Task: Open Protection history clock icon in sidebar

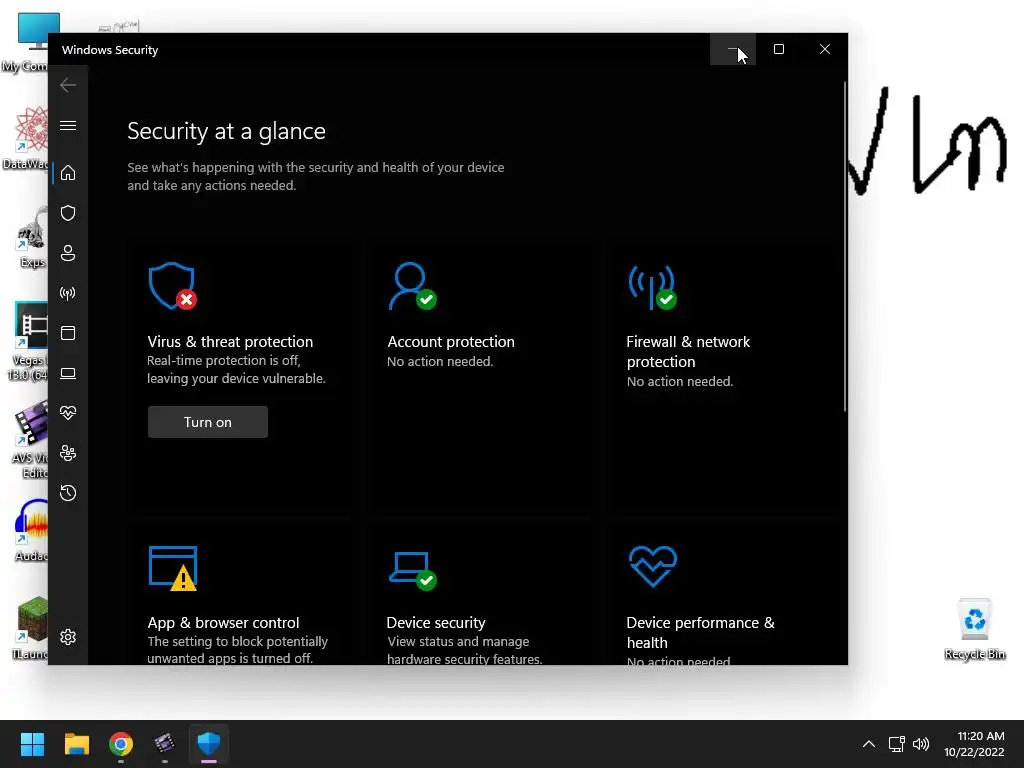Action: point(68,493)
